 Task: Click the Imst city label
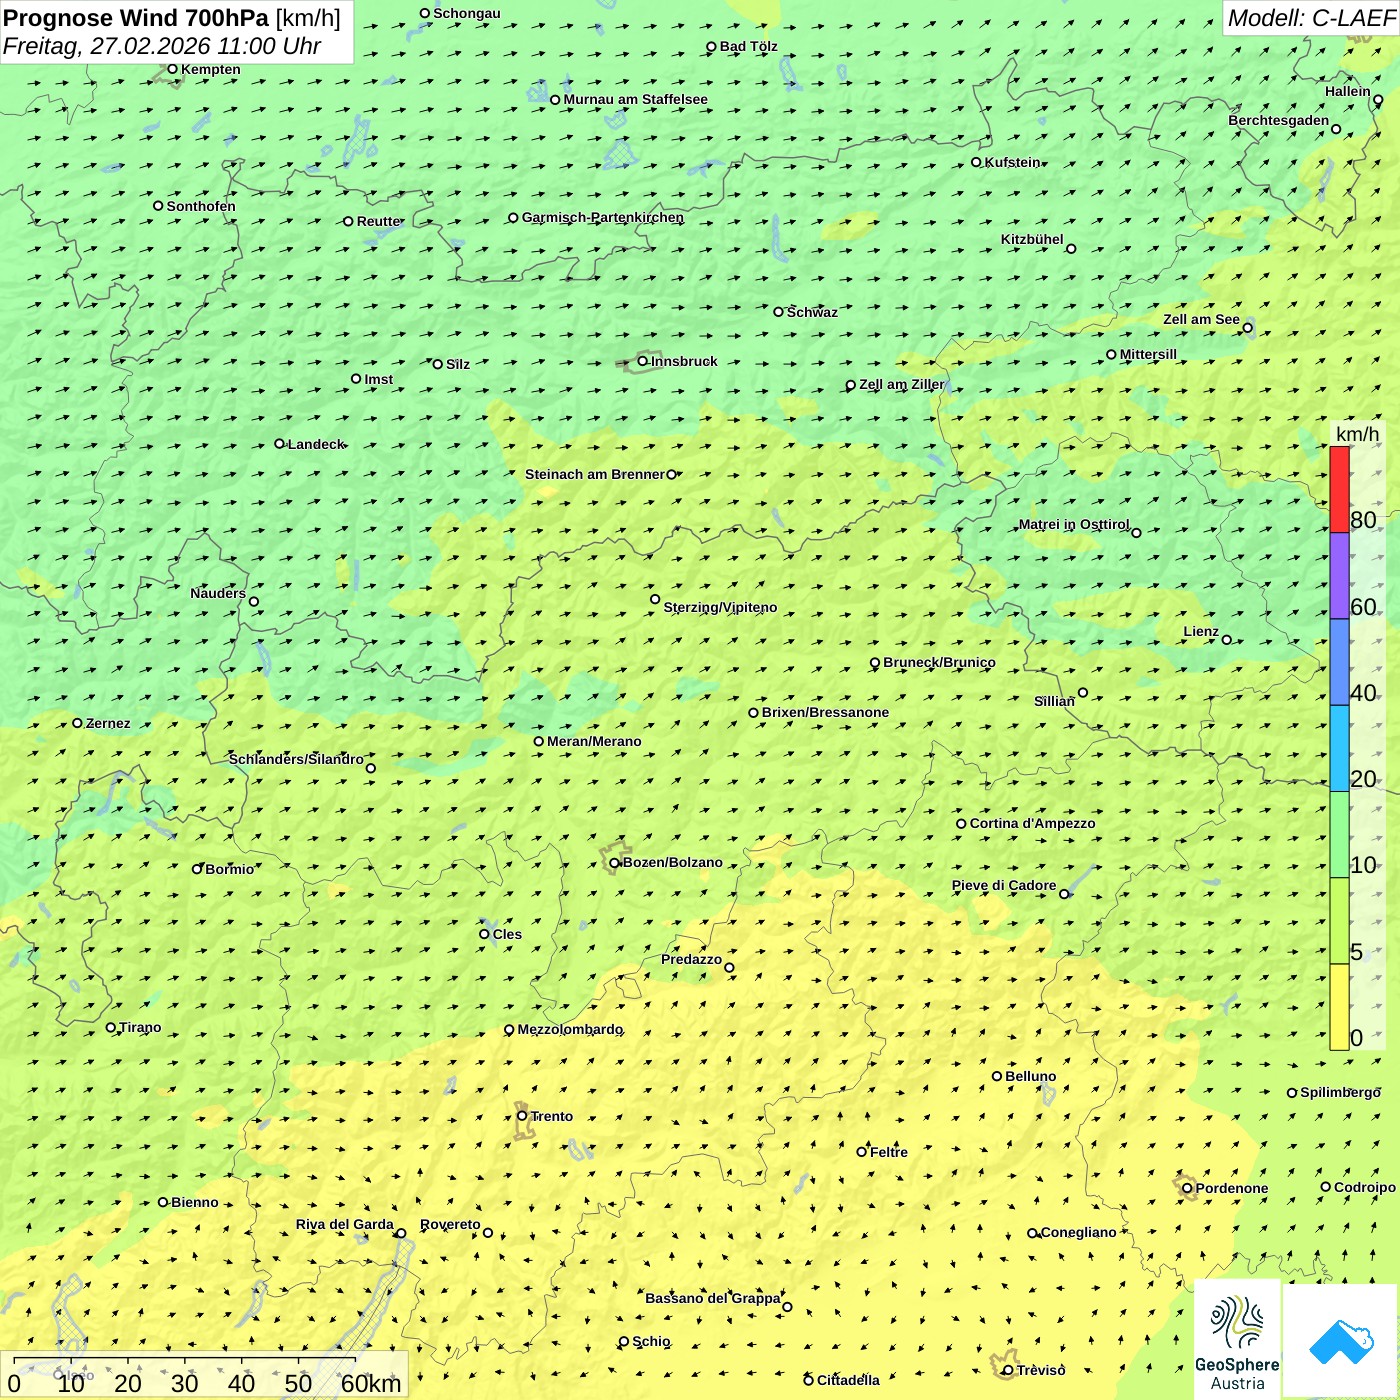(379, 379)
